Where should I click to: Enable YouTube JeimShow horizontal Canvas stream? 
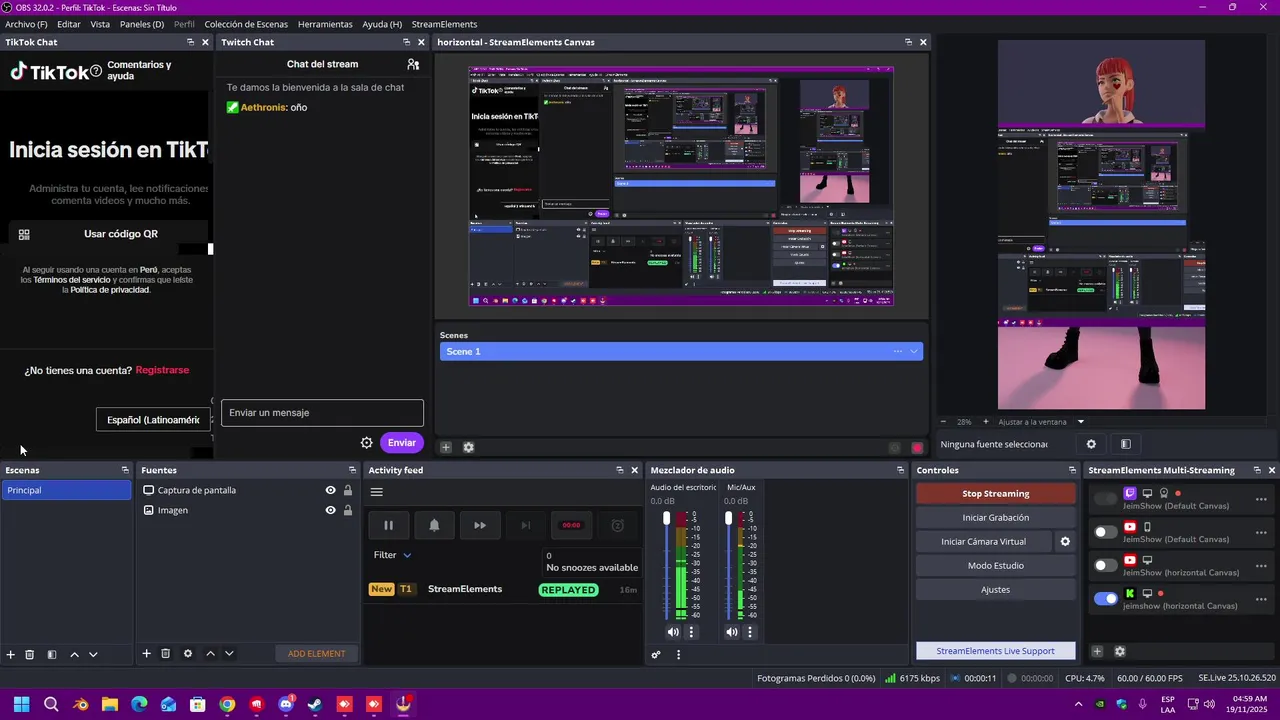(x=1105, y=566)
